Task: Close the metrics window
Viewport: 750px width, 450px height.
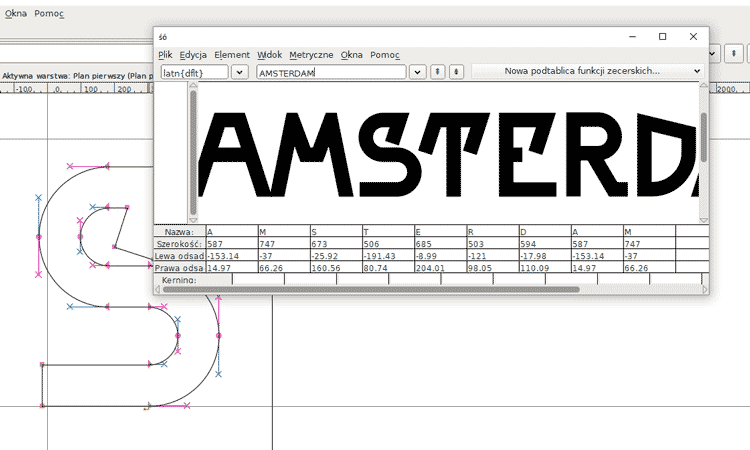Action: tap(693, 36)
